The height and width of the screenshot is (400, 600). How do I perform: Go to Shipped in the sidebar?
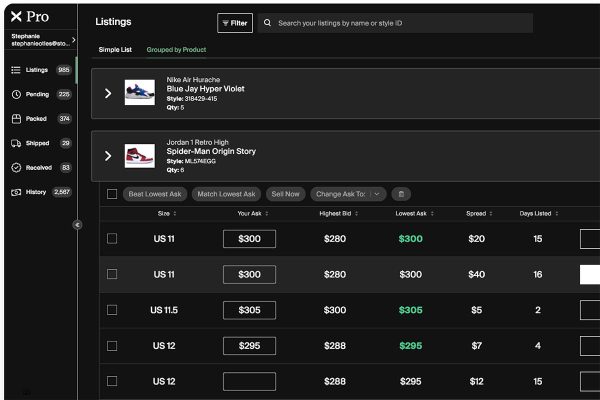point(41,143)
